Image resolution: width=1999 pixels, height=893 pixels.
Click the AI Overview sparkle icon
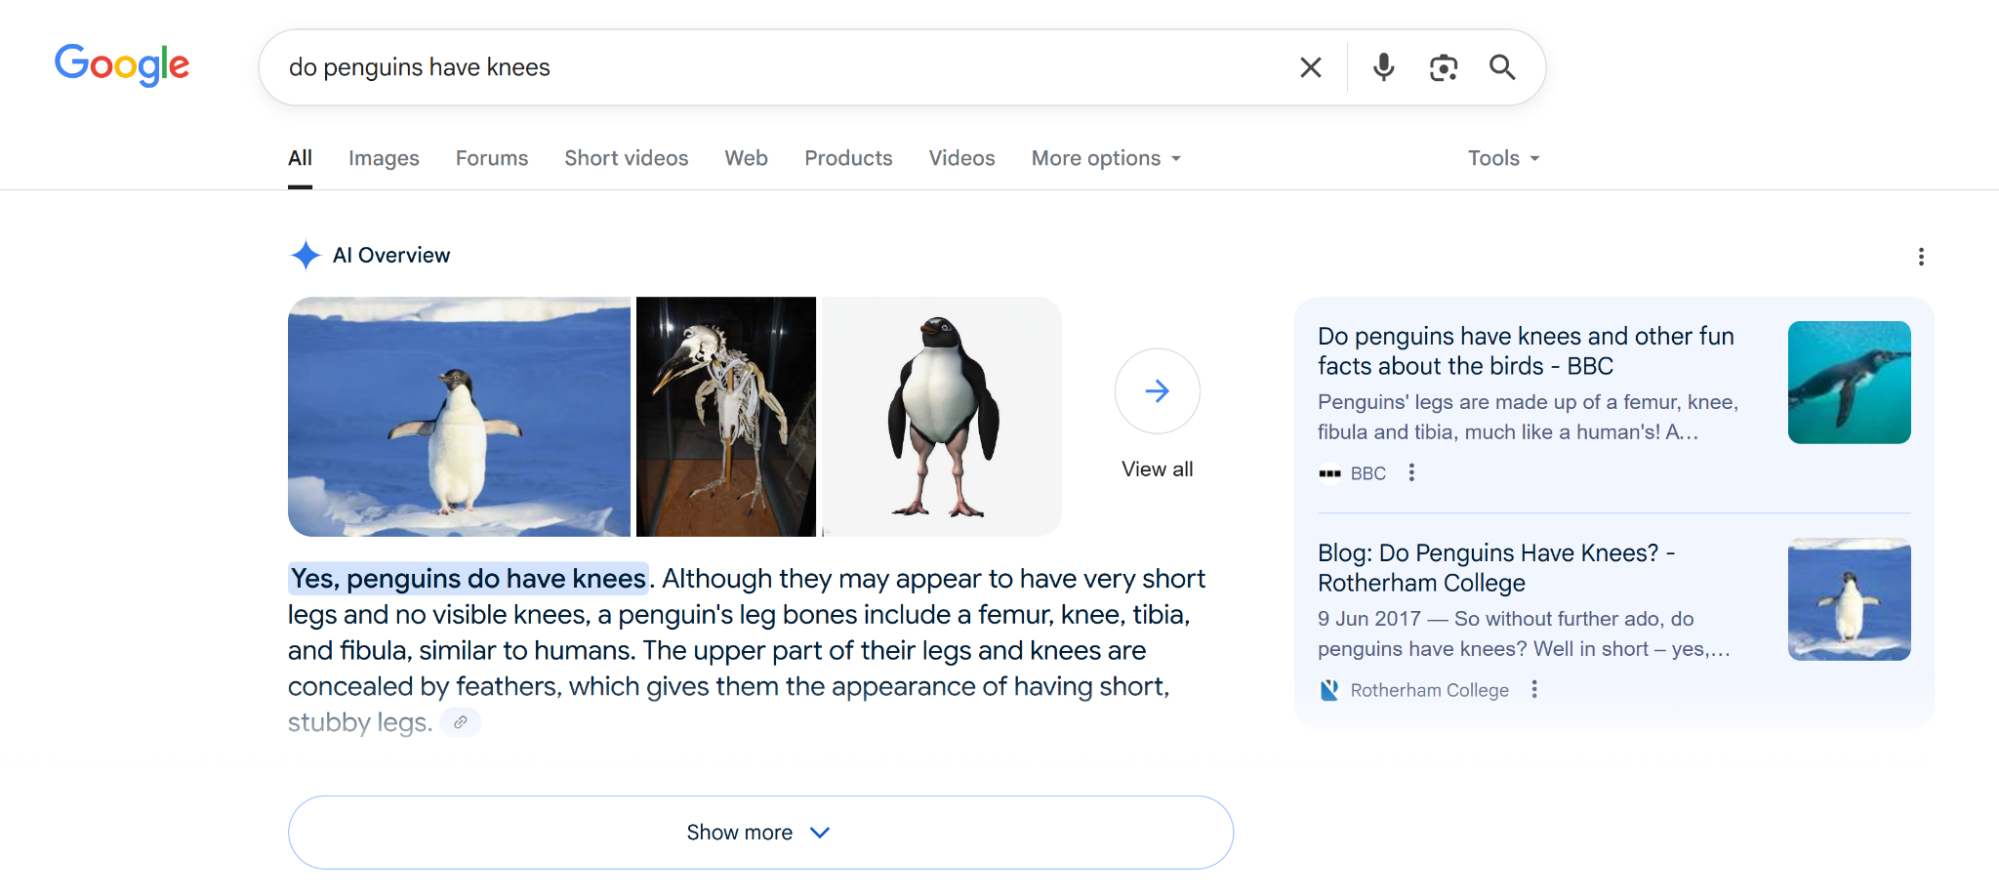pos(305,255)
